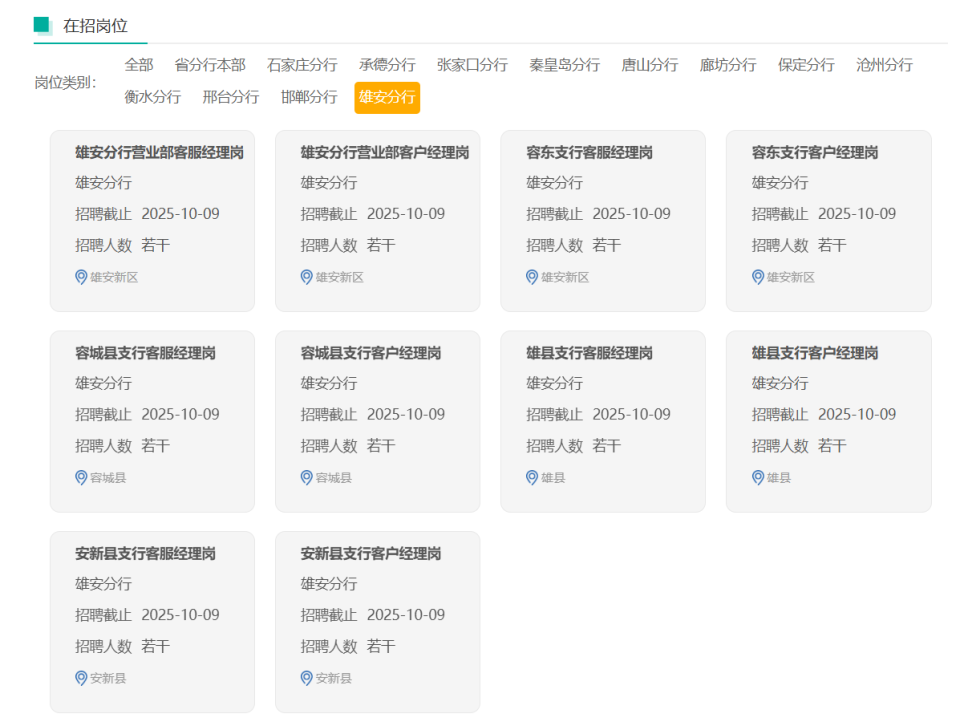Click 雄安分行 subtitle under 安新县支行客服经理岗
The height and width of the screenshot is (726, 960).
tap(103, 584)
